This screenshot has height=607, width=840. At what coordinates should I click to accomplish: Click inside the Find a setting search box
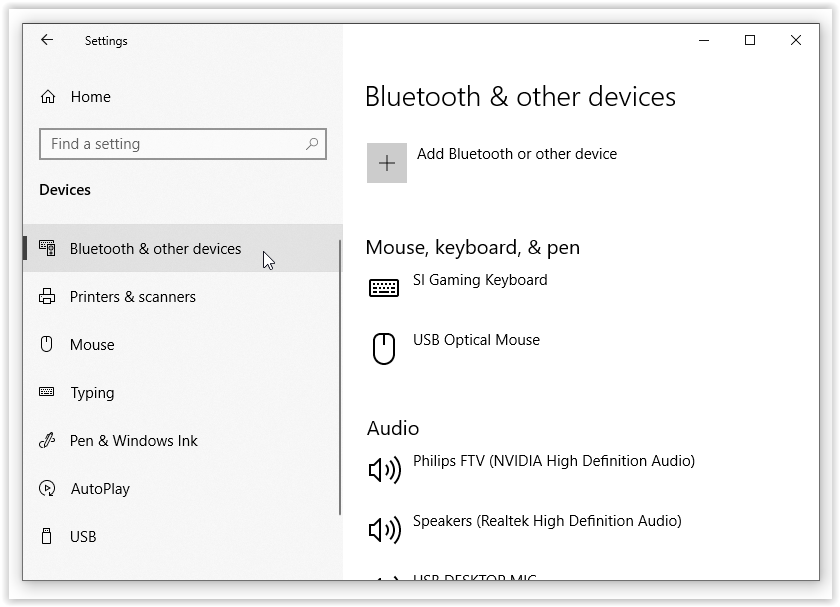(183, 144)
